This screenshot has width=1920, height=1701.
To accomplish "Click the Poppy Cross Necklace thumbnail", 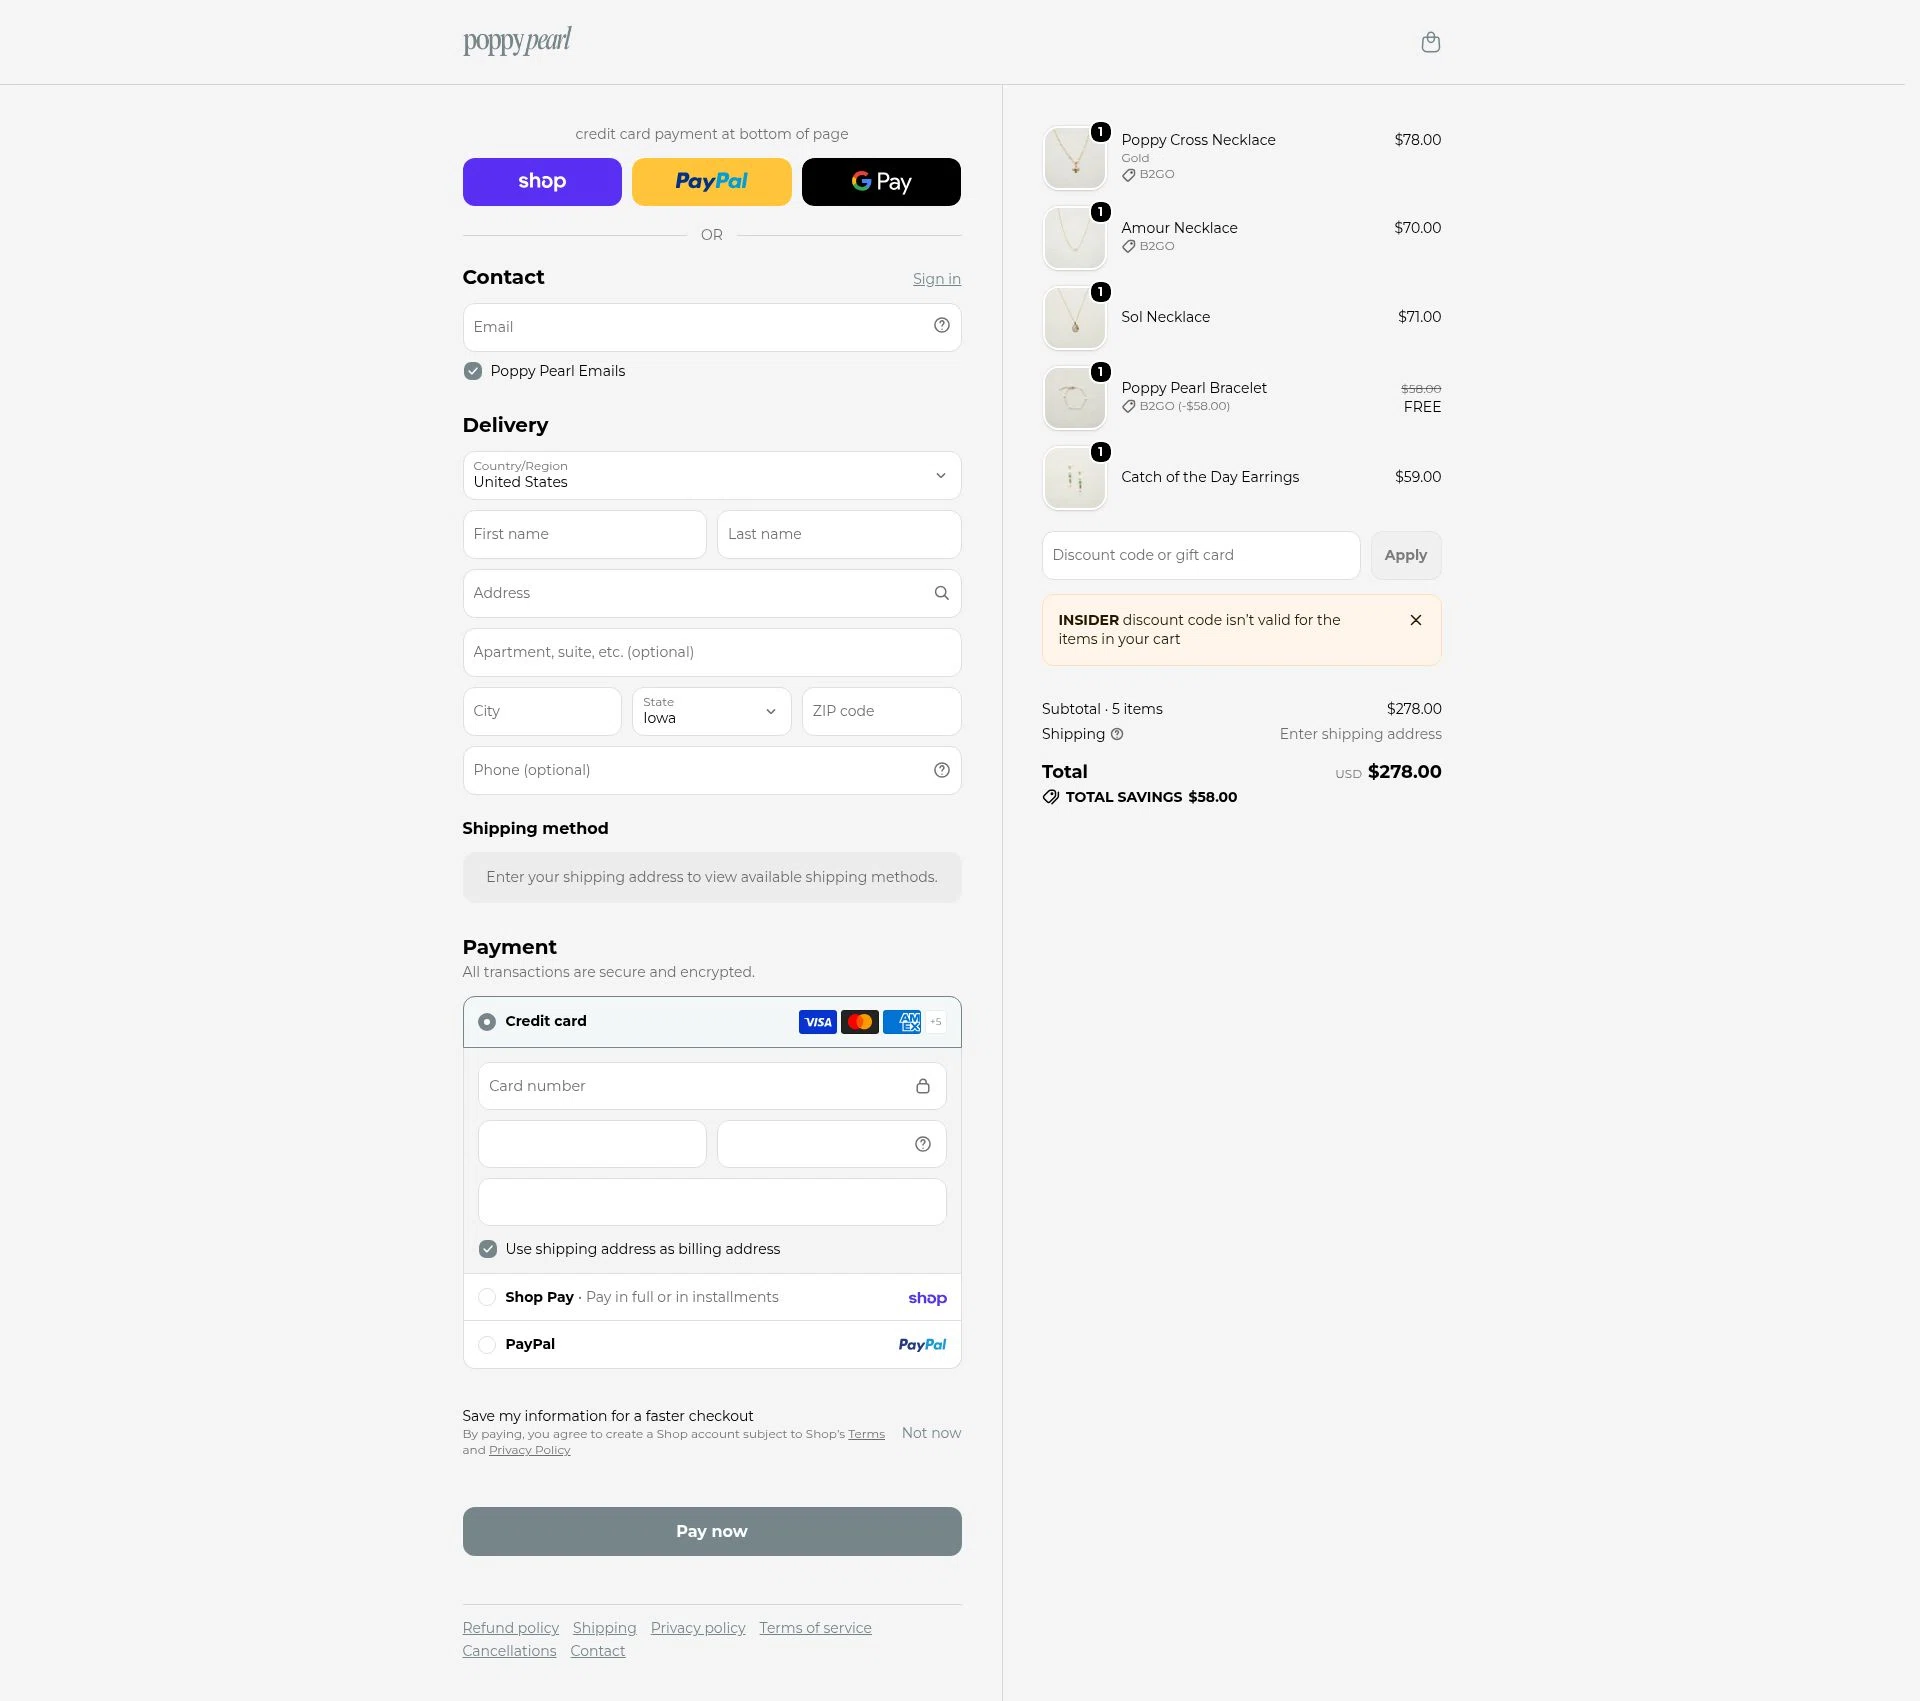I will tap(1074, 157).
